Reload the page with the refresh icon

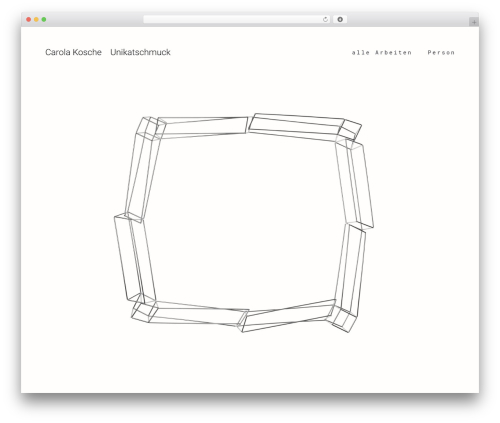click(325, 19)
